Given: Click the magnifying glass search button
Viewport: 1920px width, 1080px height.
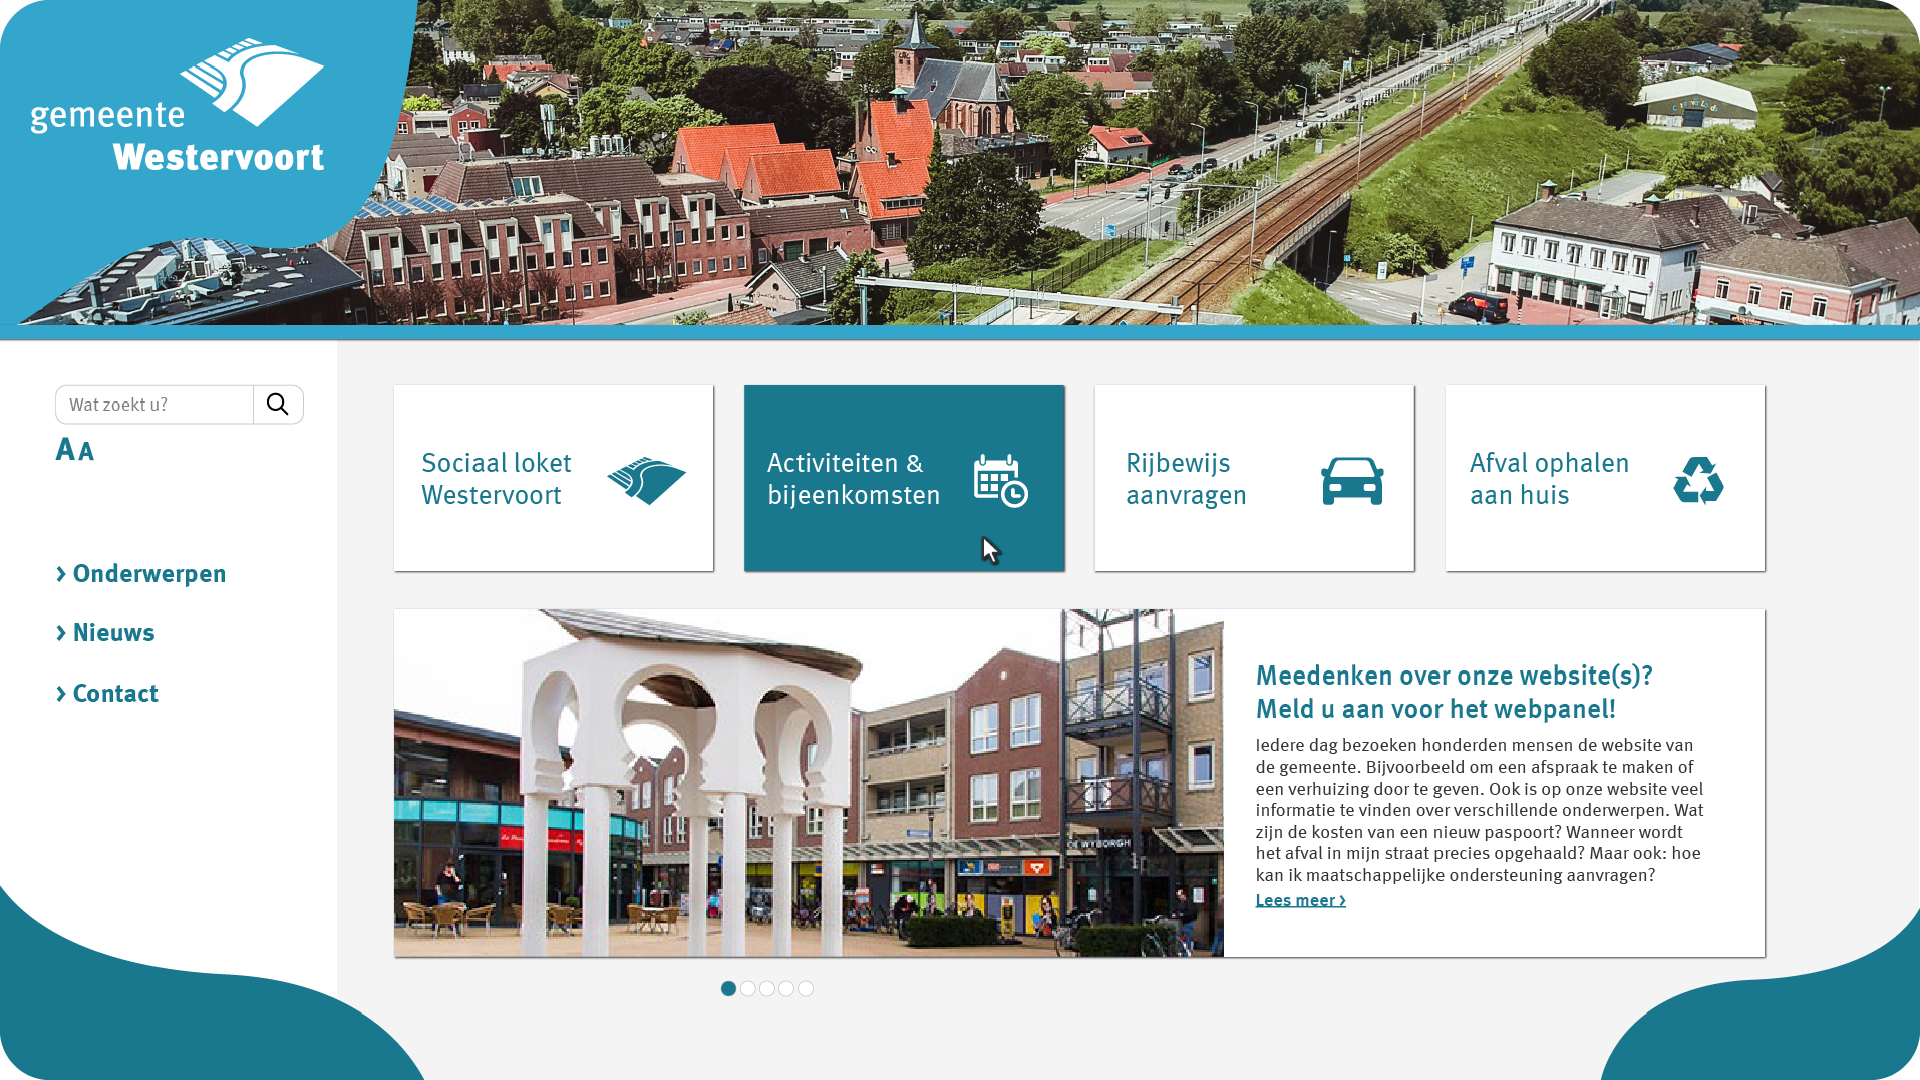Looking at the screenshot, I should click(x=278, y=405).
